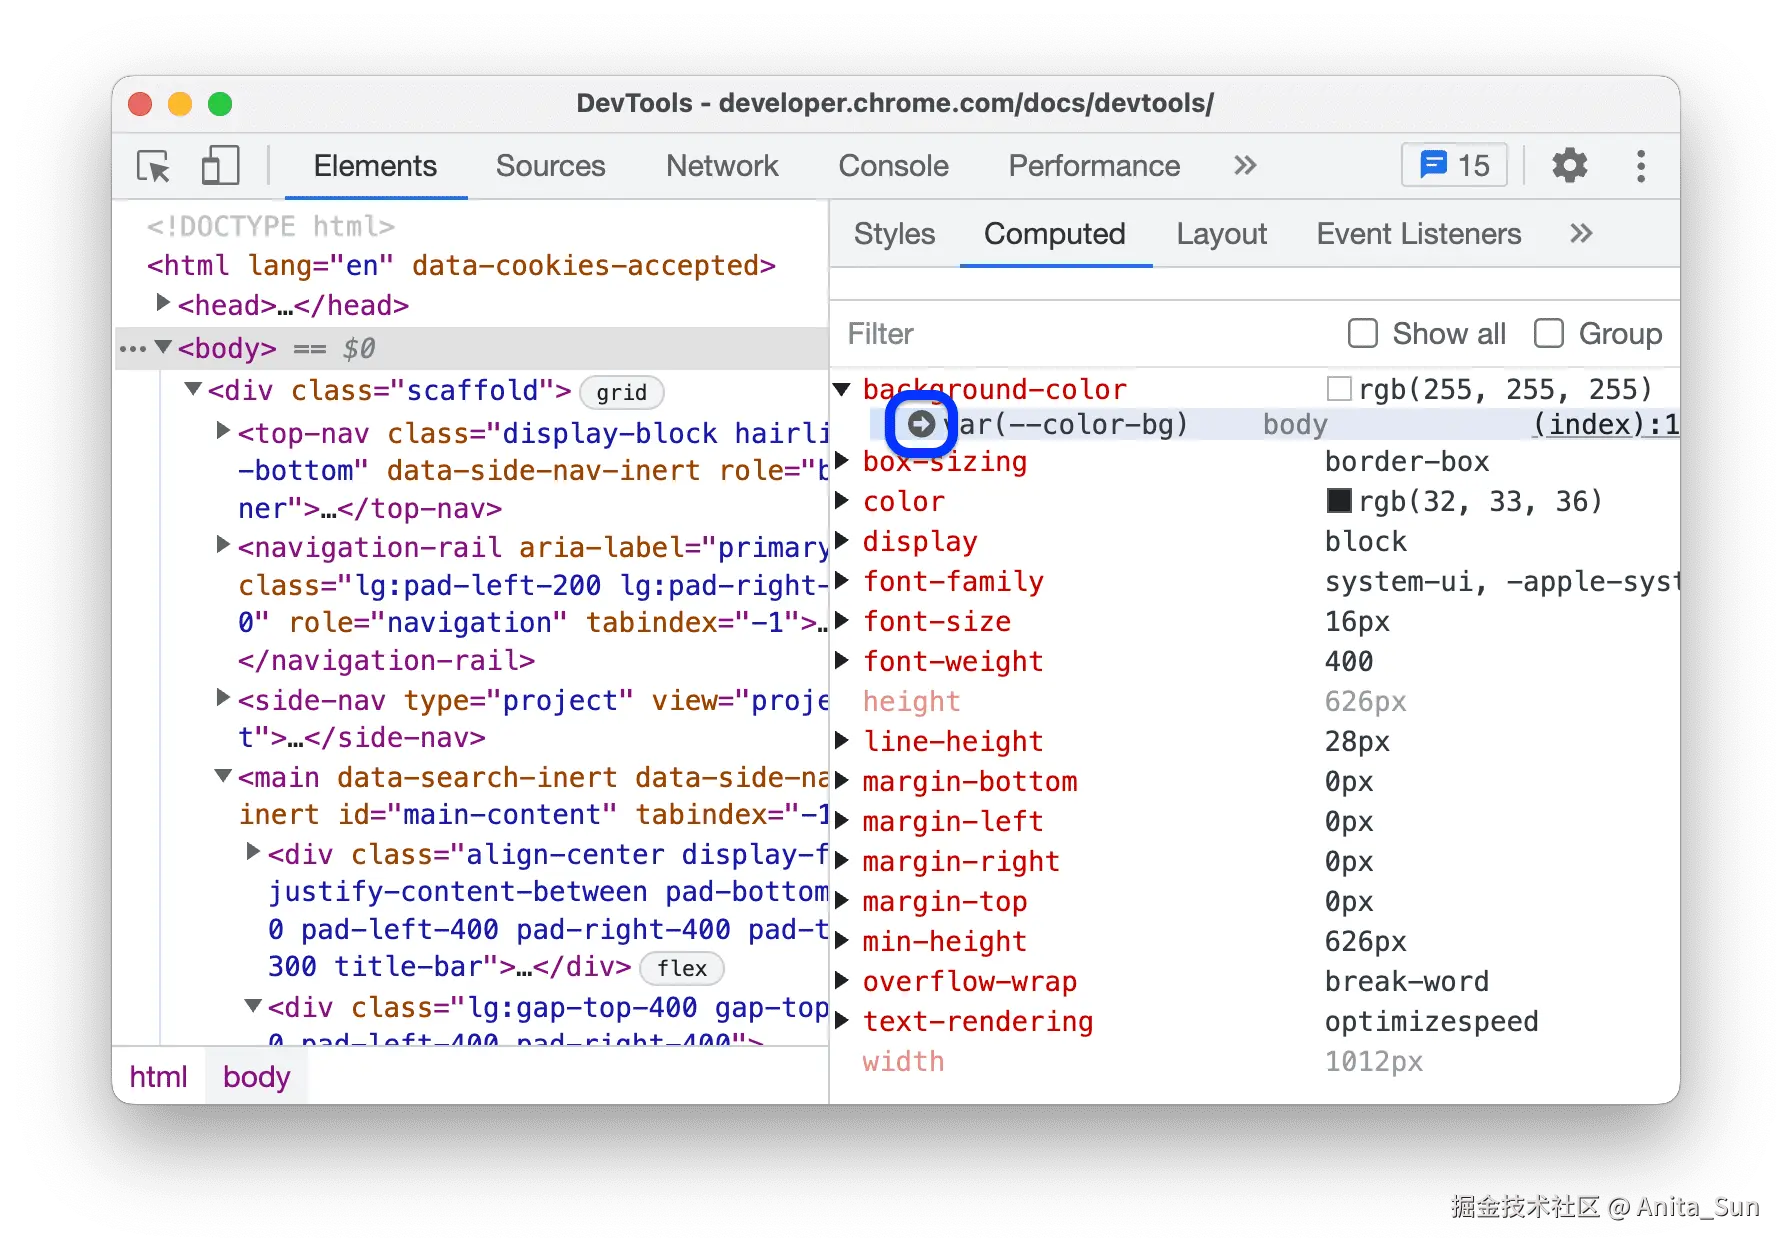The width and height of the screenshot is (1792, 1252).
Task: Expand the navigation-rail element
Action: pos(223,545)
